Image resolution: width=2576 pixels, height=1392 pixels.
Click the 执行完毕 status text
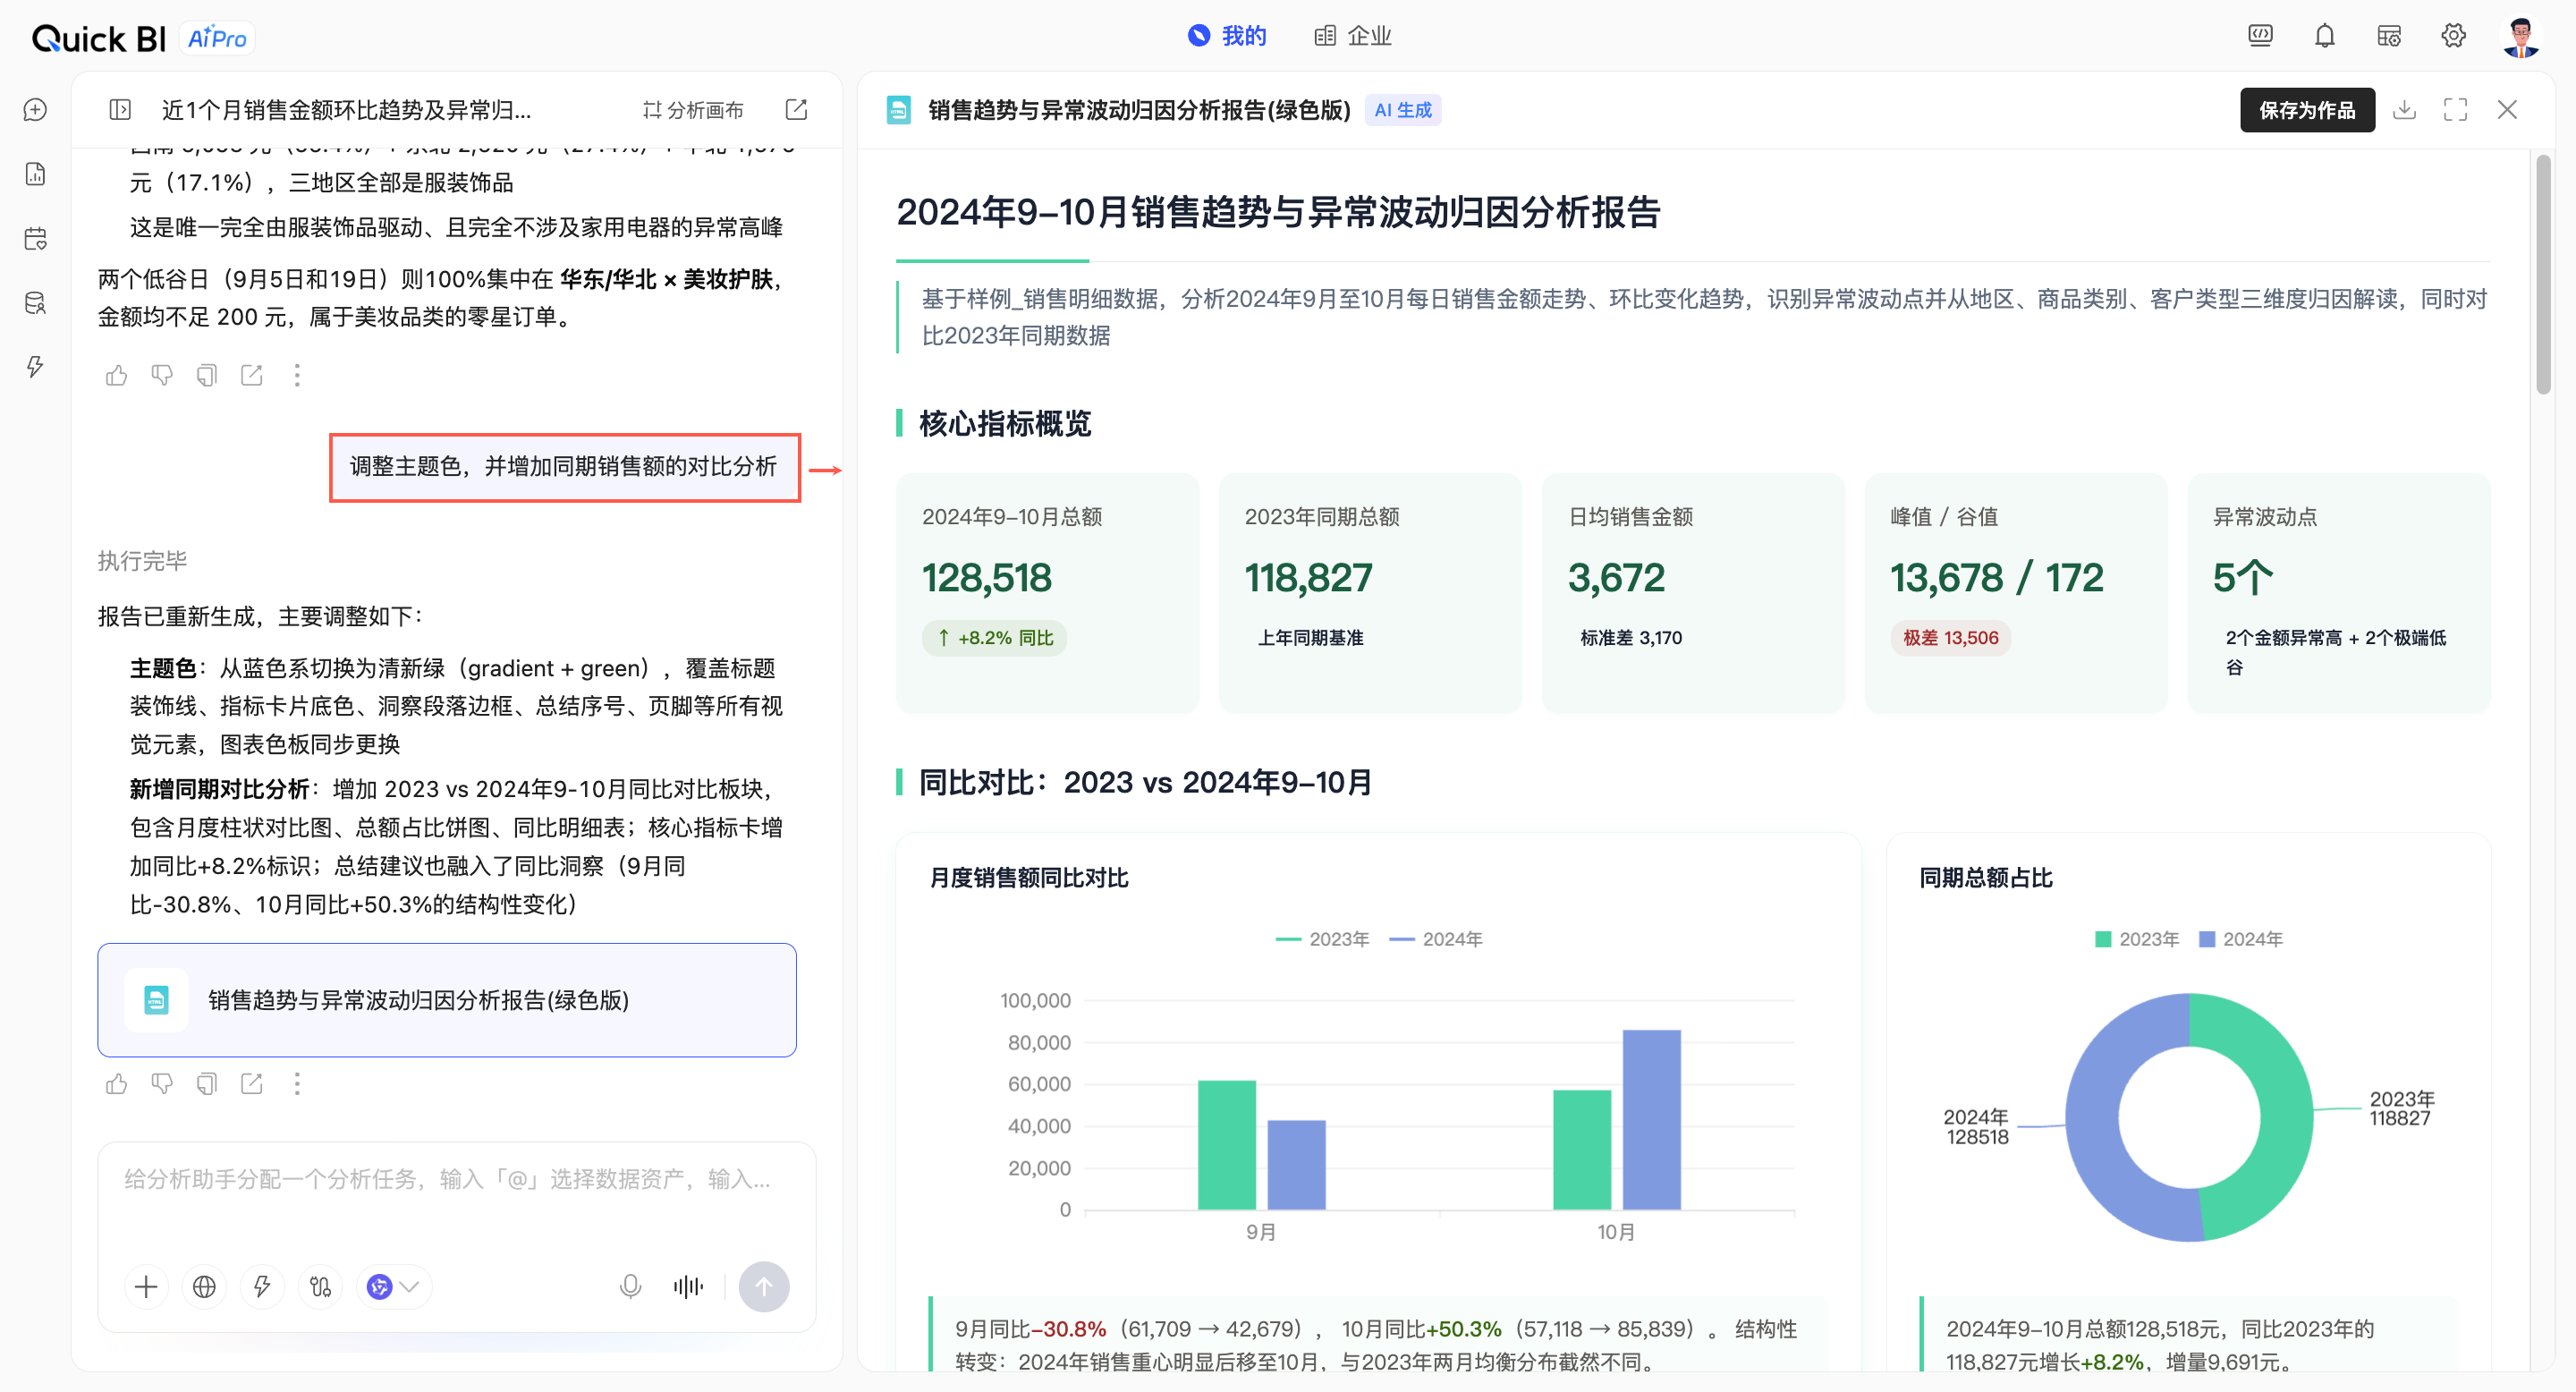(142, 561)
